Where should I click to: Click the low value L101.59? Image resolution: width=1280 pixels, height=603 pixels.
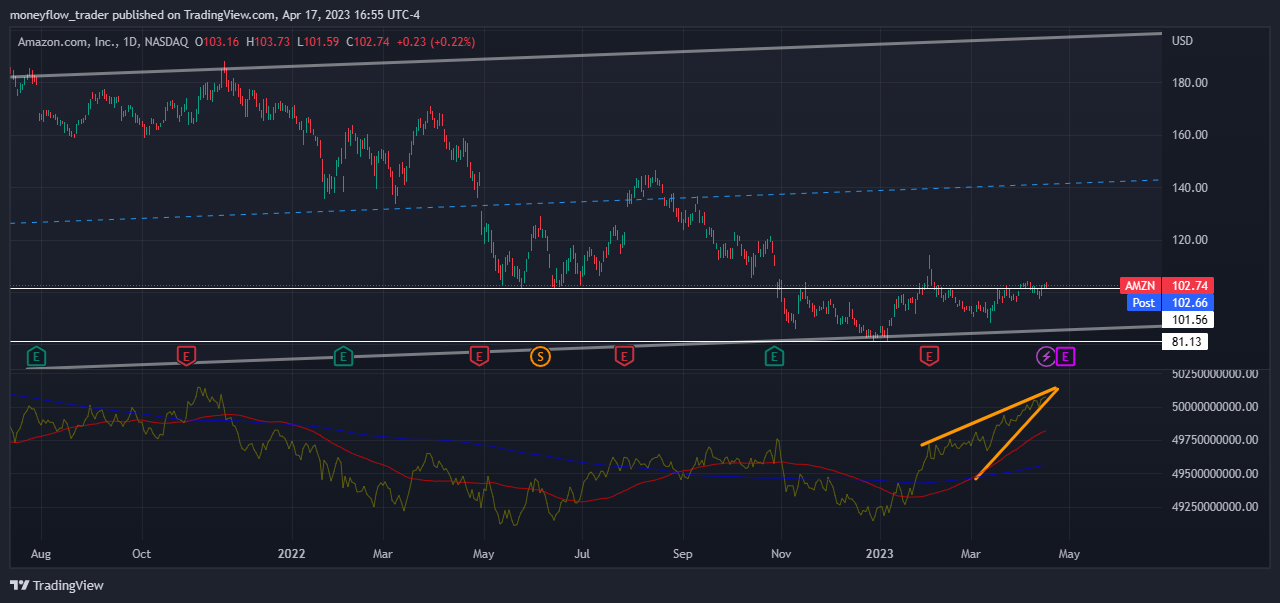tap(317, 41)
